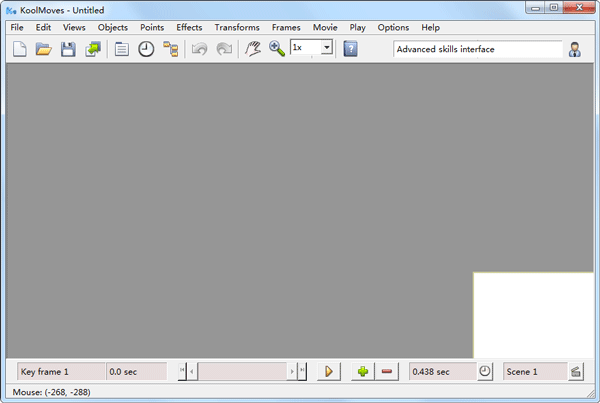Screen dimensions: 600x403
Task: Step to previous frame arrow
Action: point(192,371)
